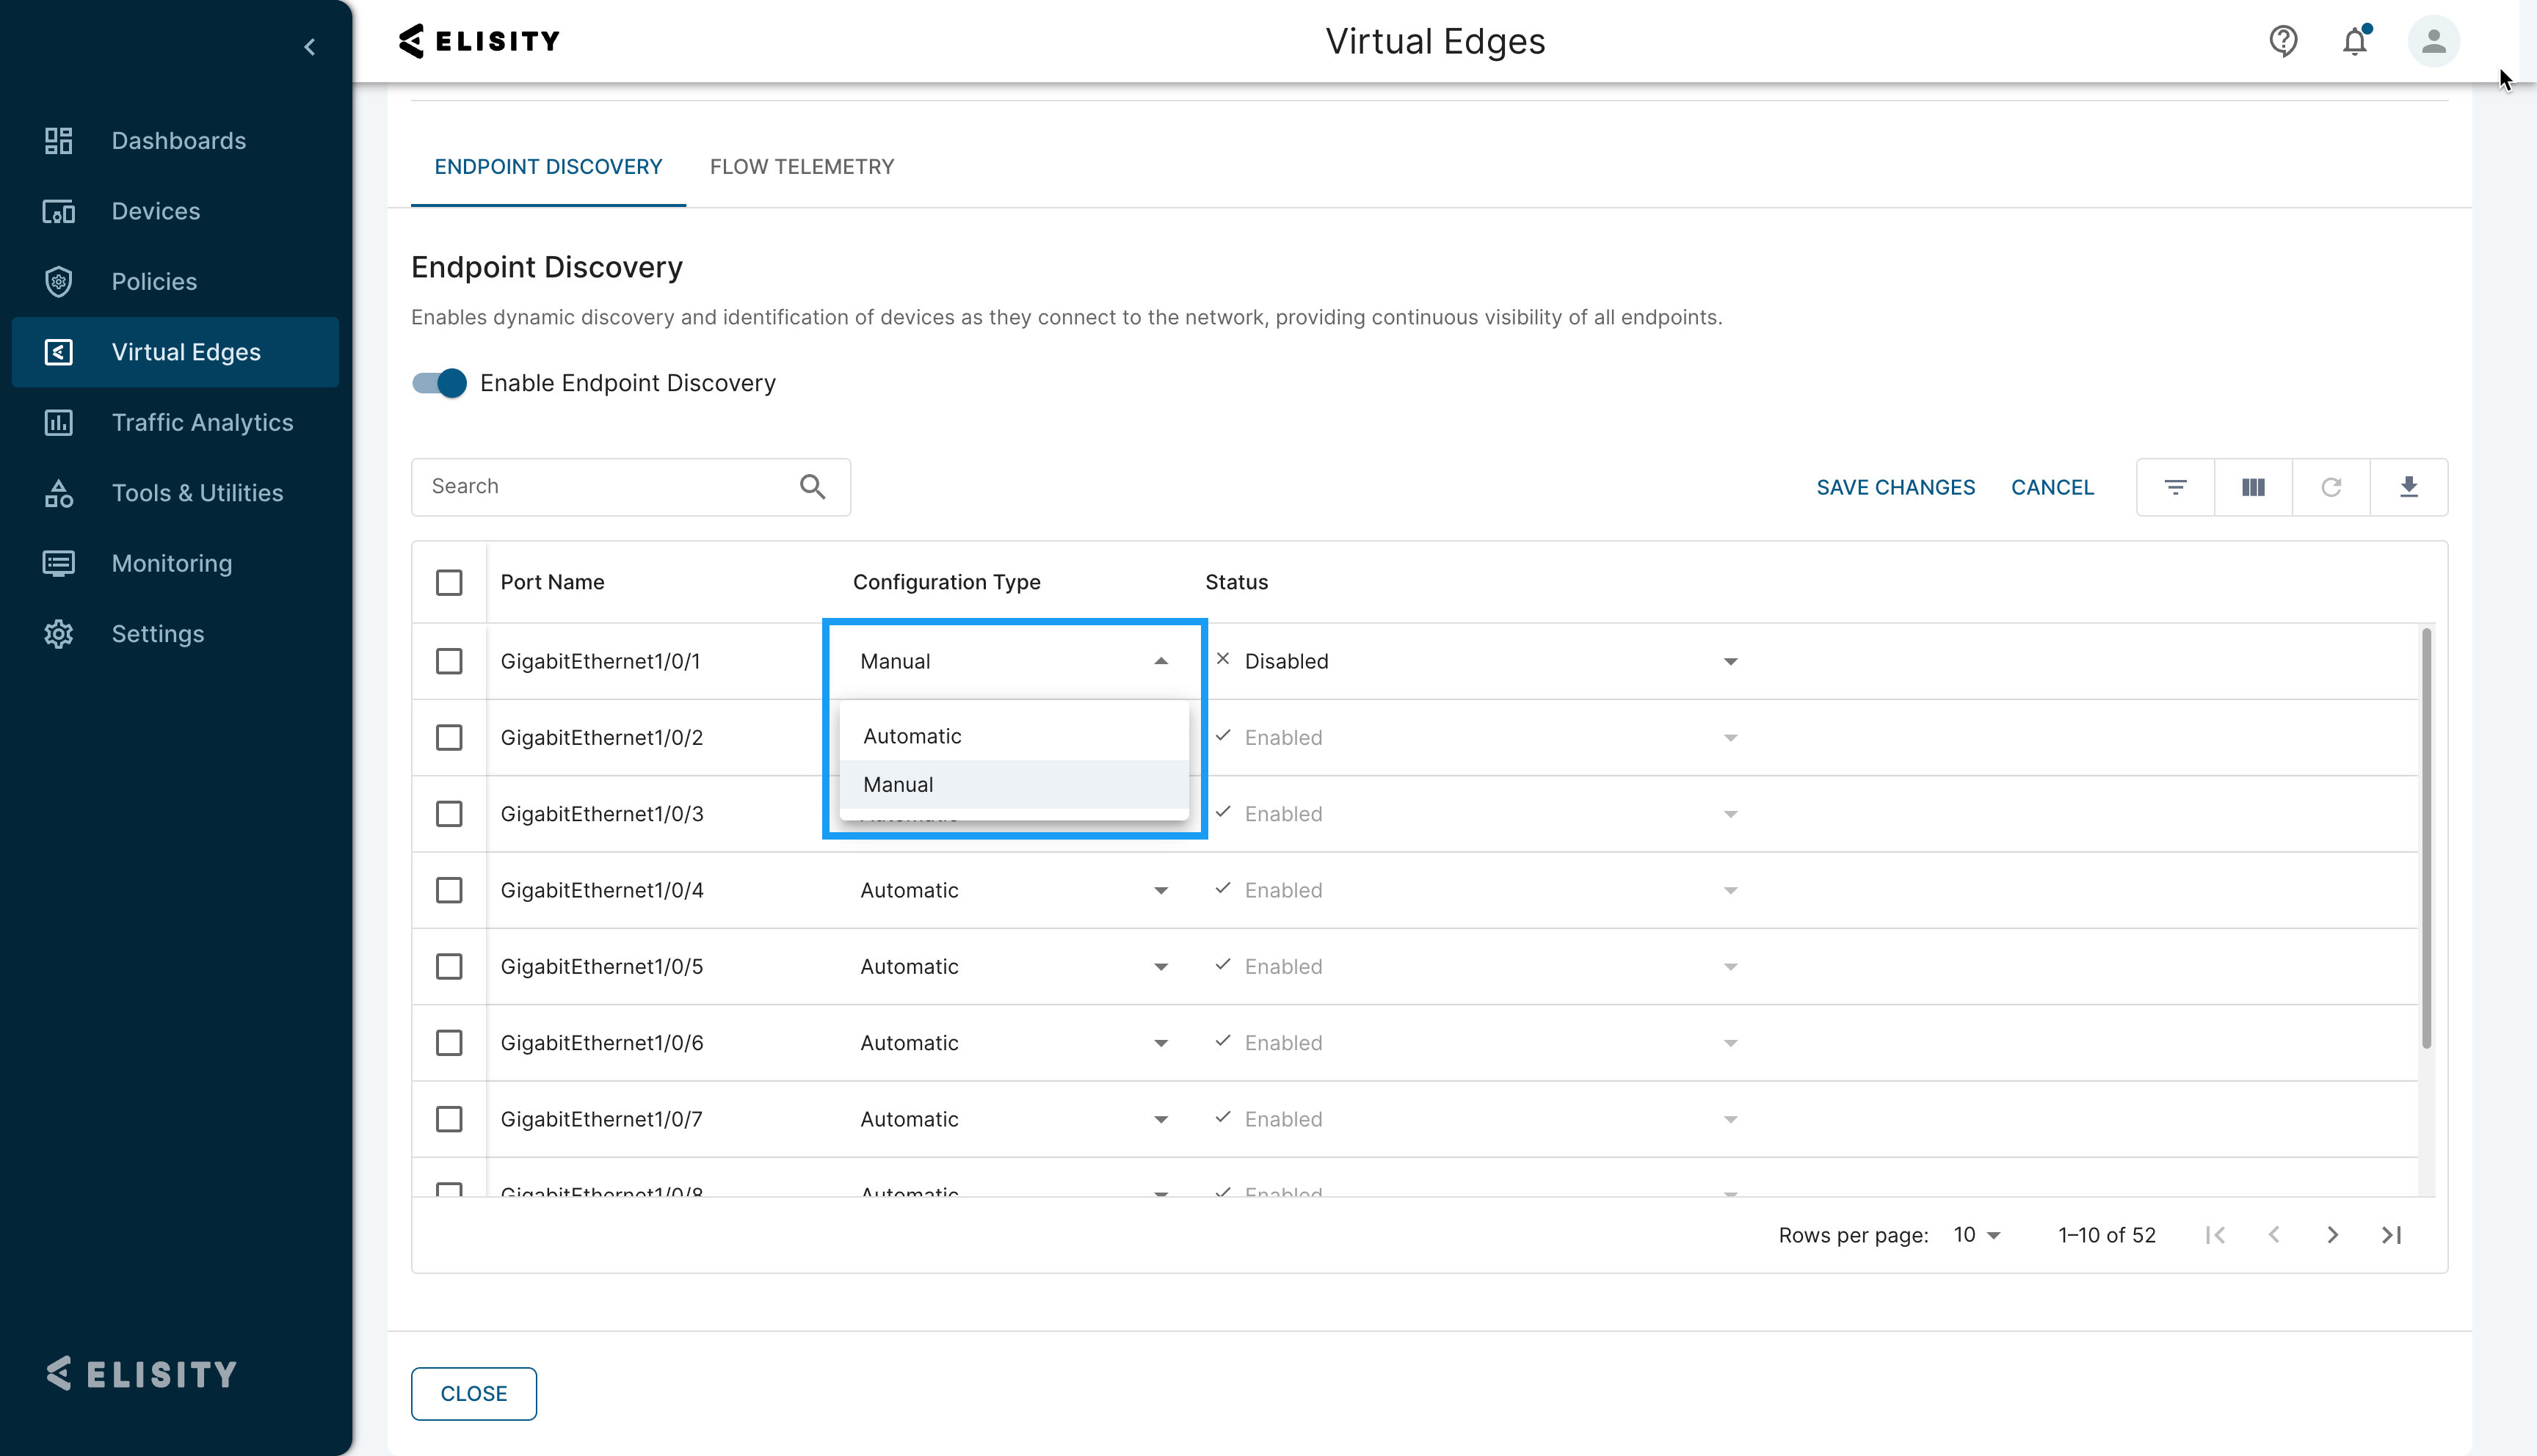Click the search magnifier icon
The height and width of the screenshot is (1456, 2537).
(812, 487)
